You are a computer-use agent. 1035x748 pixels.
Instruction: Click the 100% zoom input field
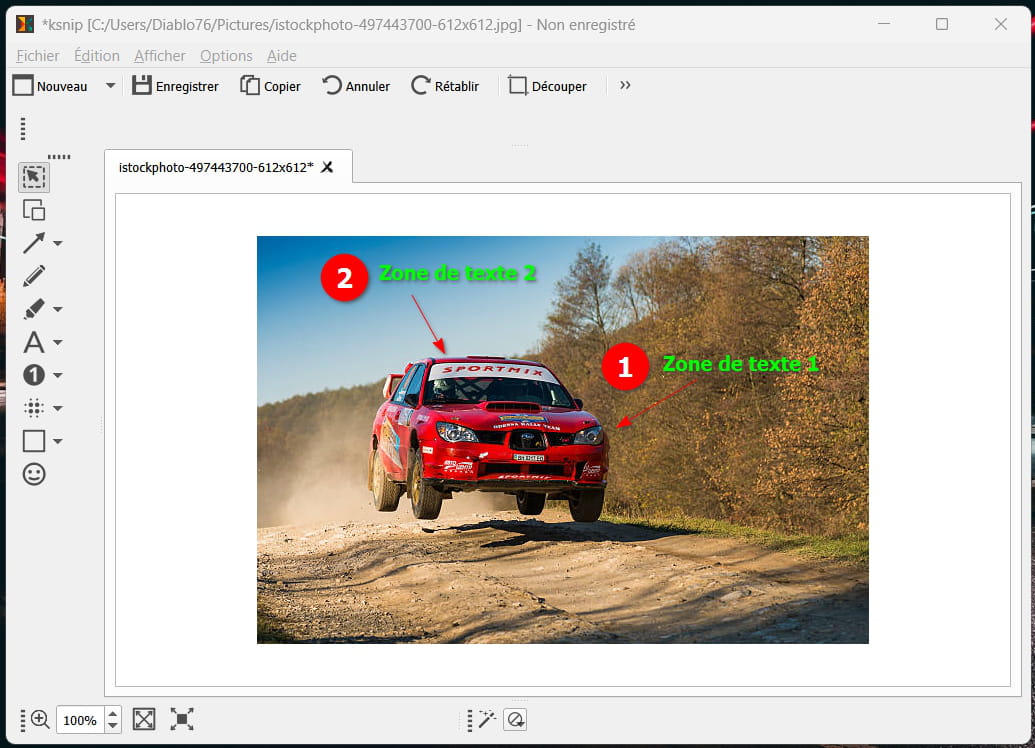click(x=80, y=720)
